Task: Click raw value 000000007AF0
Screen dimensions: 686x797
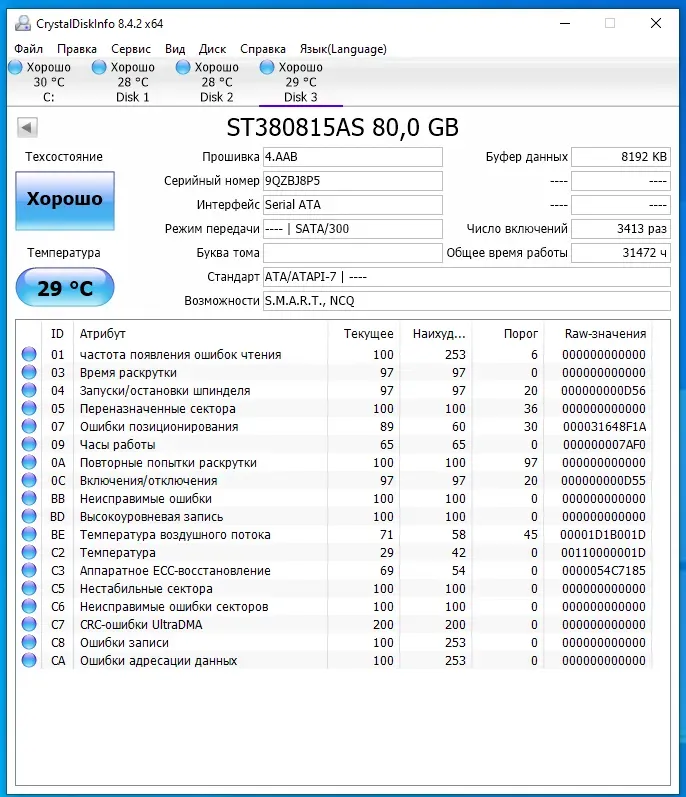Action: coord(604,445)
